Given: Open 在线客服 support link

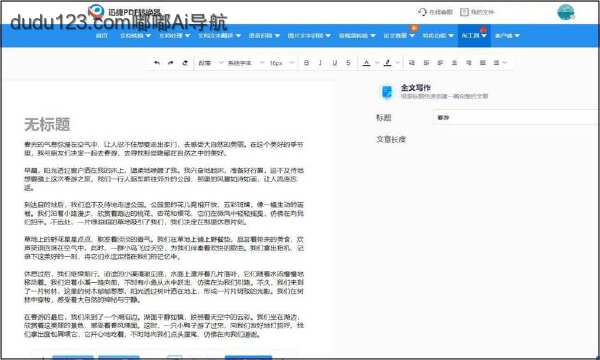Looking at the screenshot, I should click(x=435, y=12).
